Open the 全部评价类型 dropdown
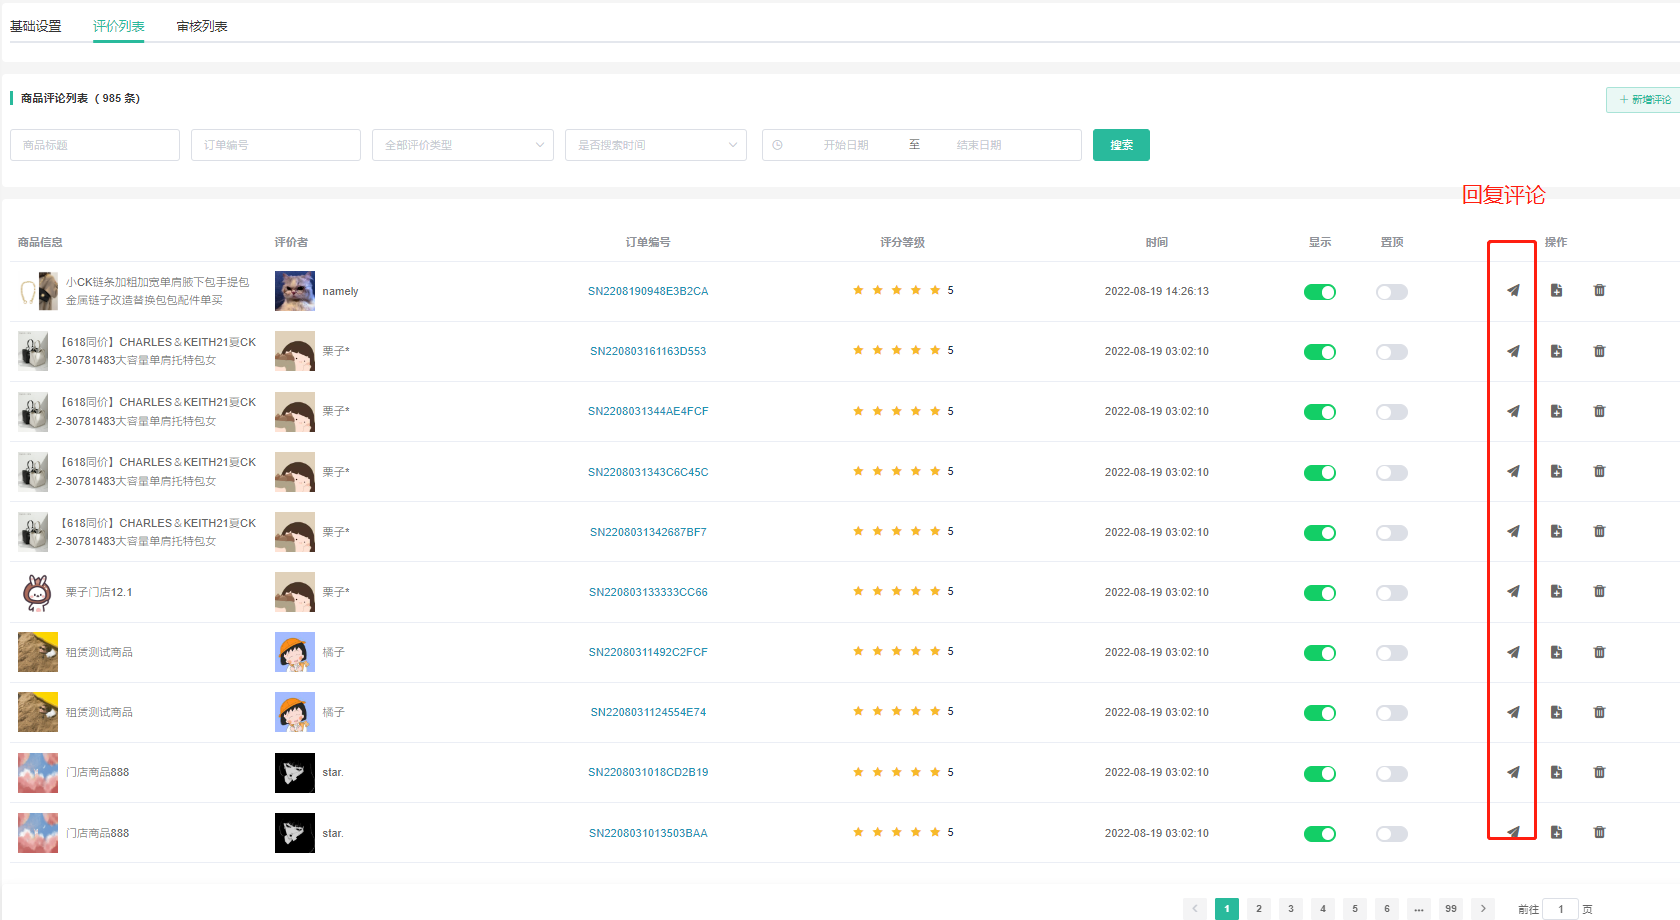 pos(462,145)
